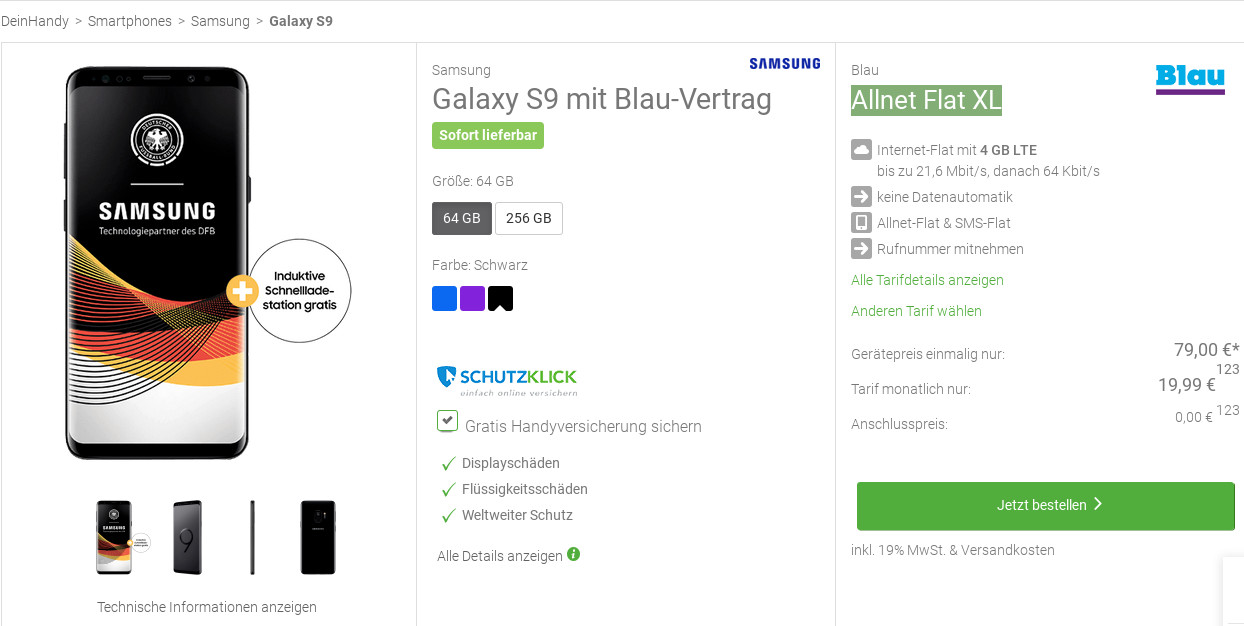1244x626 pixels.
Task: Select the 64 GB storage option
Action: (x=462, y=218)
